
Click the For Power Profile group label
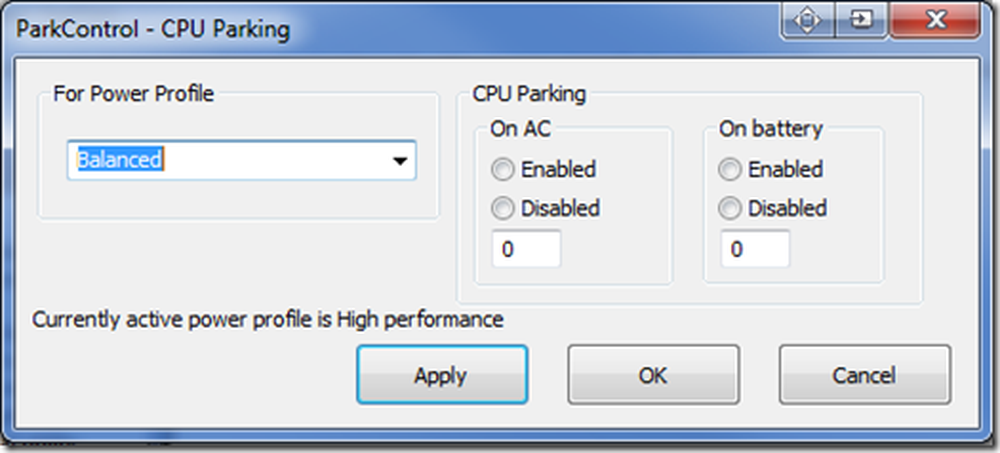(133, 94)
